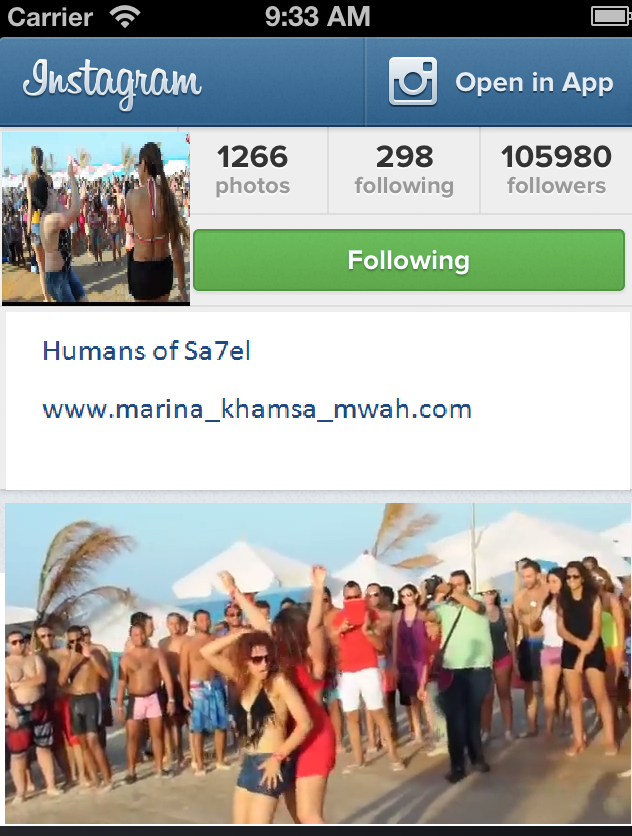Tap the camera icon beside Open in App
632x836 pixels.
click(413, 81)
